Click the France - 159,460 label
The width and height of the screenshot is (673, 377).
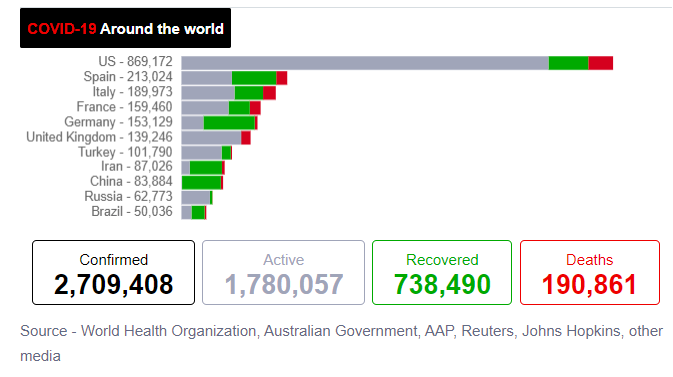[124, 107]
